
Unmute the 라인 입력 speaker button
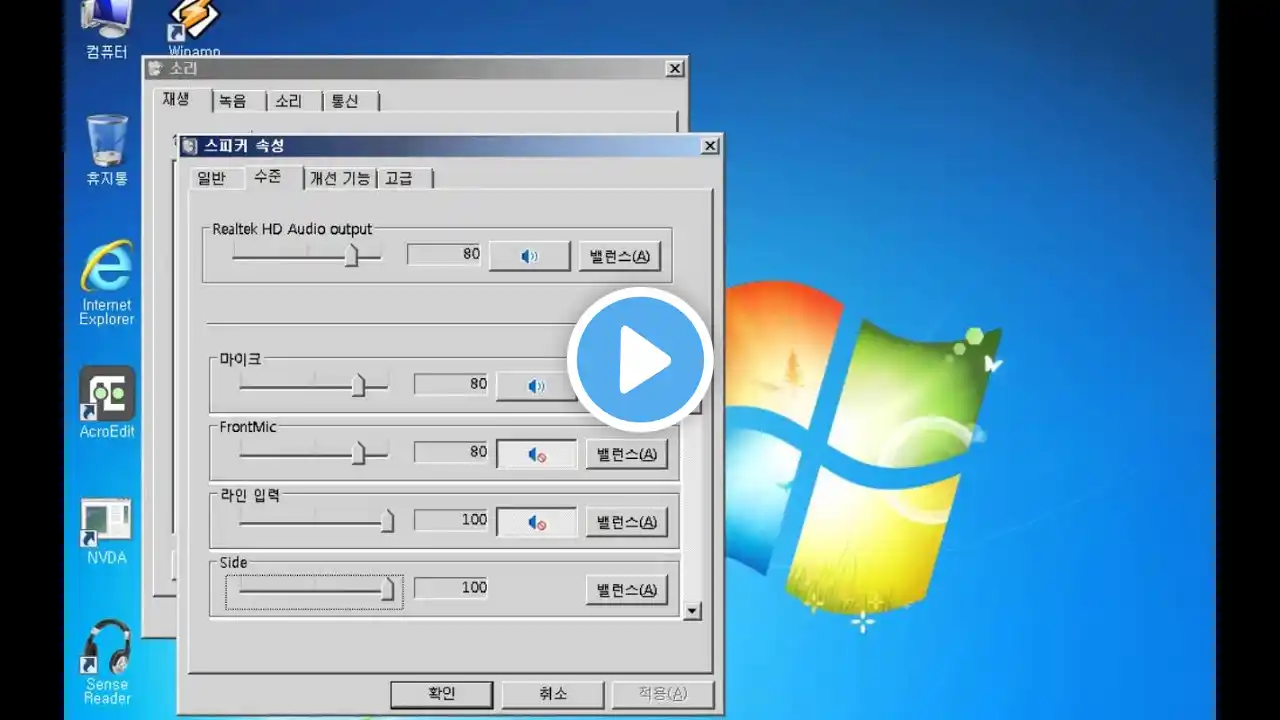[x=537, y=522]
